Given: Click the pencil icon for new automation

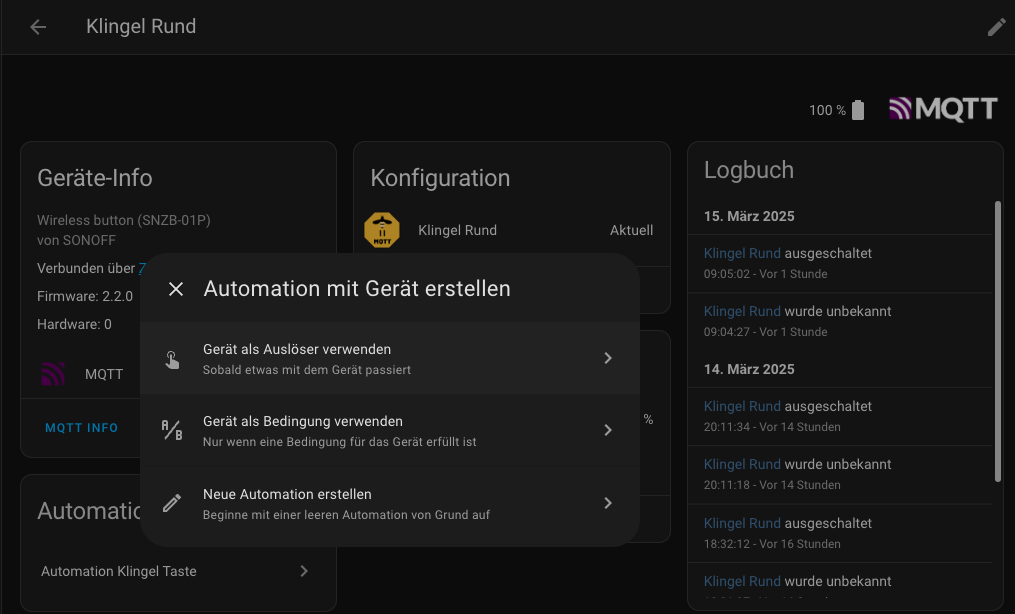Looking at the screenshot, I should coord(172,503).
